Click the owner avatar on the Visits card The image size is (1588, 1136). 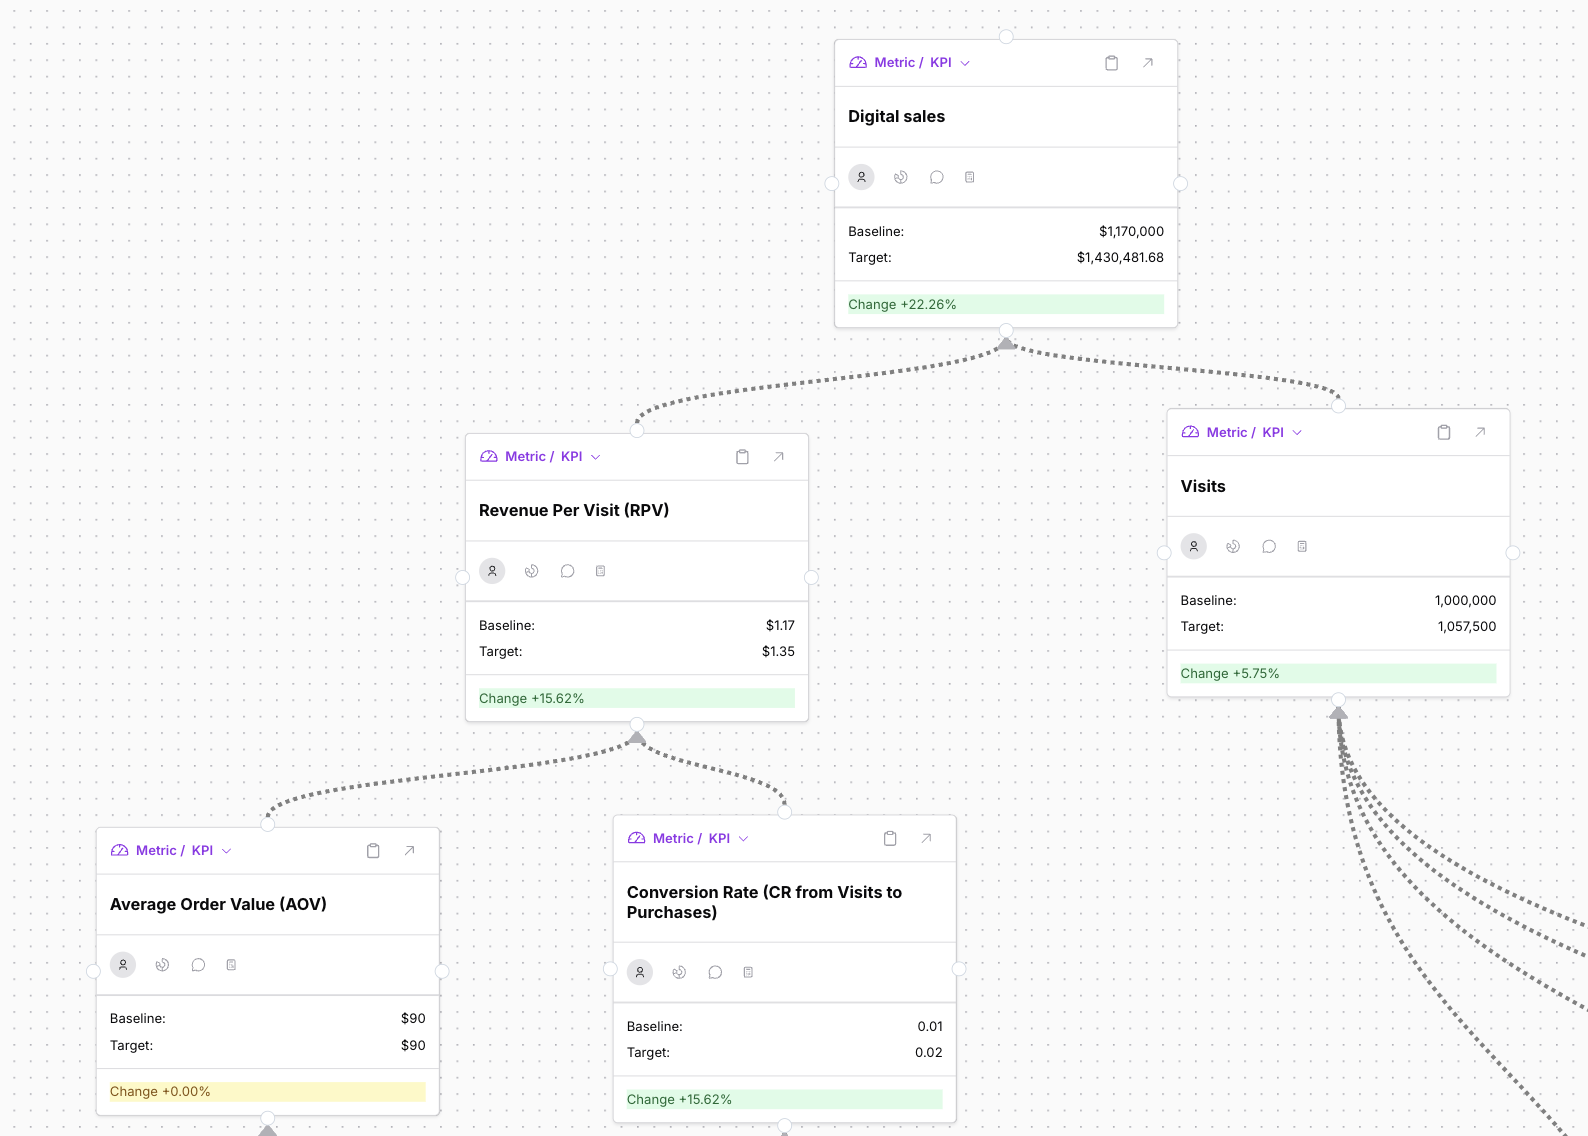(1193, 547)
